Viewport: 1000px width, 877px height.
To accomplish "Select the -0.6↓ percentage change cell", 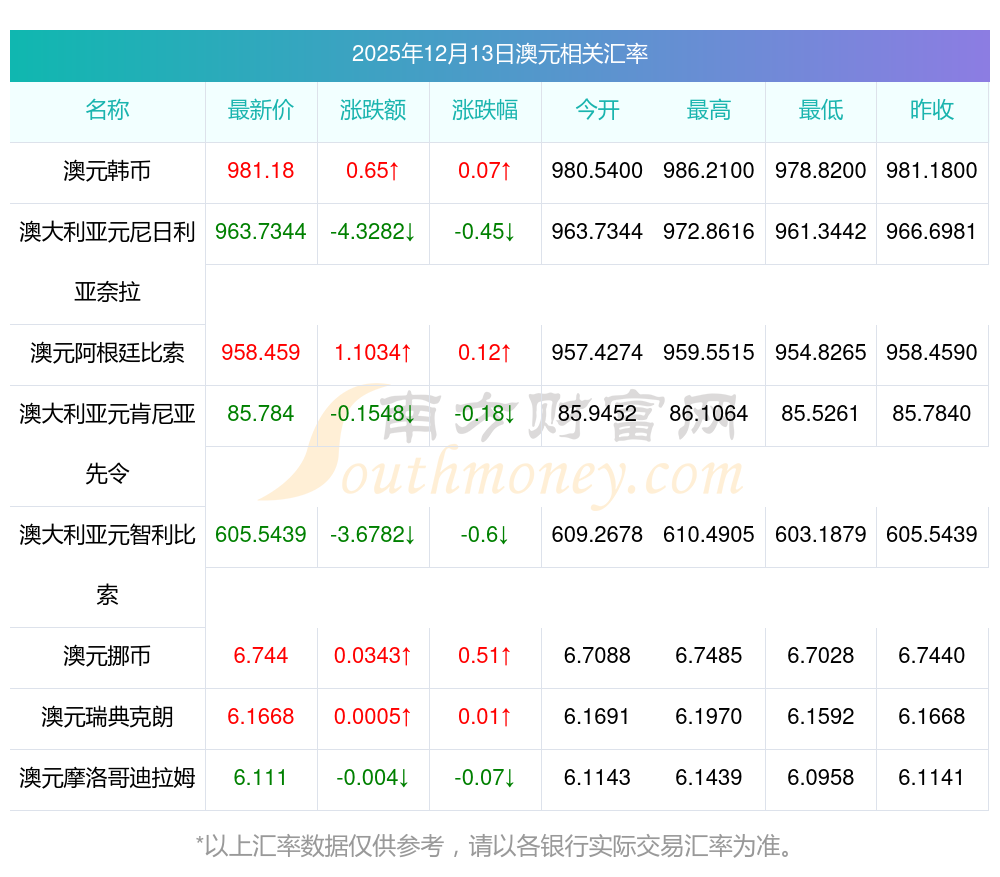I will coord(485,535).
